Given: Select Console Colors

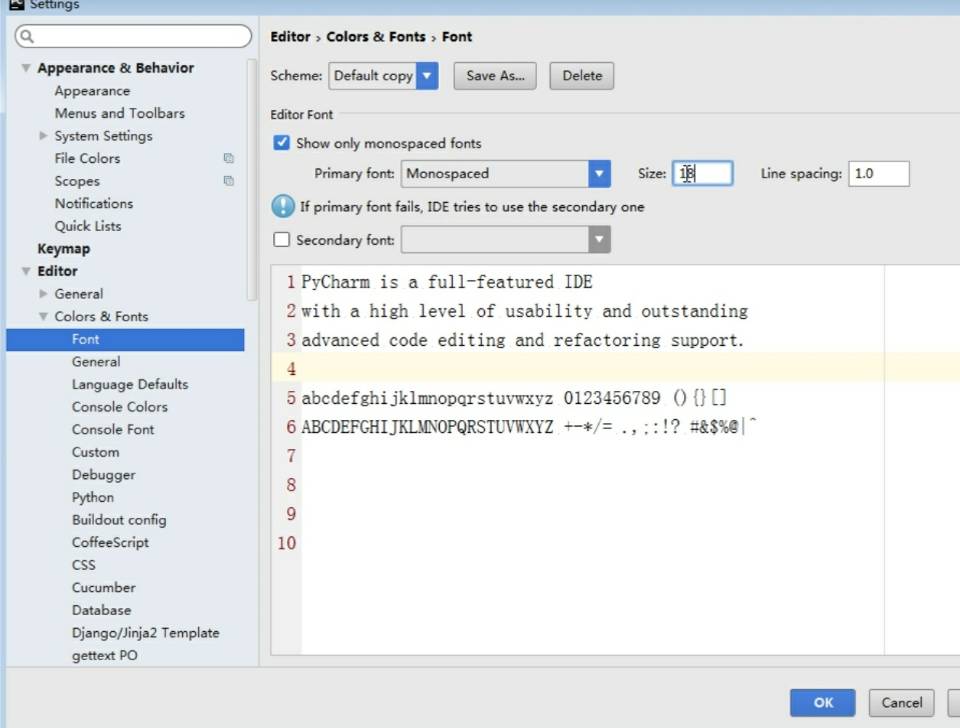Looking at the screenshot, I should [x=119, y=407].
